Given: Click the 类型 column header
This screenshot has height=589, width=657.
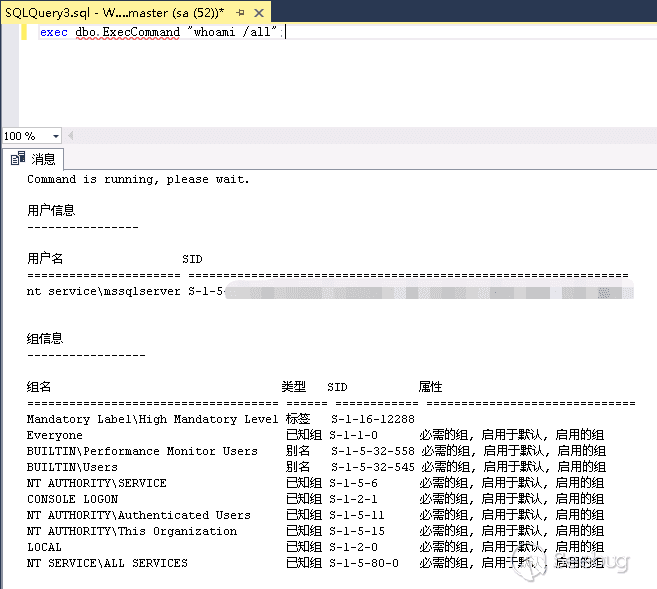Looking at the screenshot, I should (x=294, y=387).
